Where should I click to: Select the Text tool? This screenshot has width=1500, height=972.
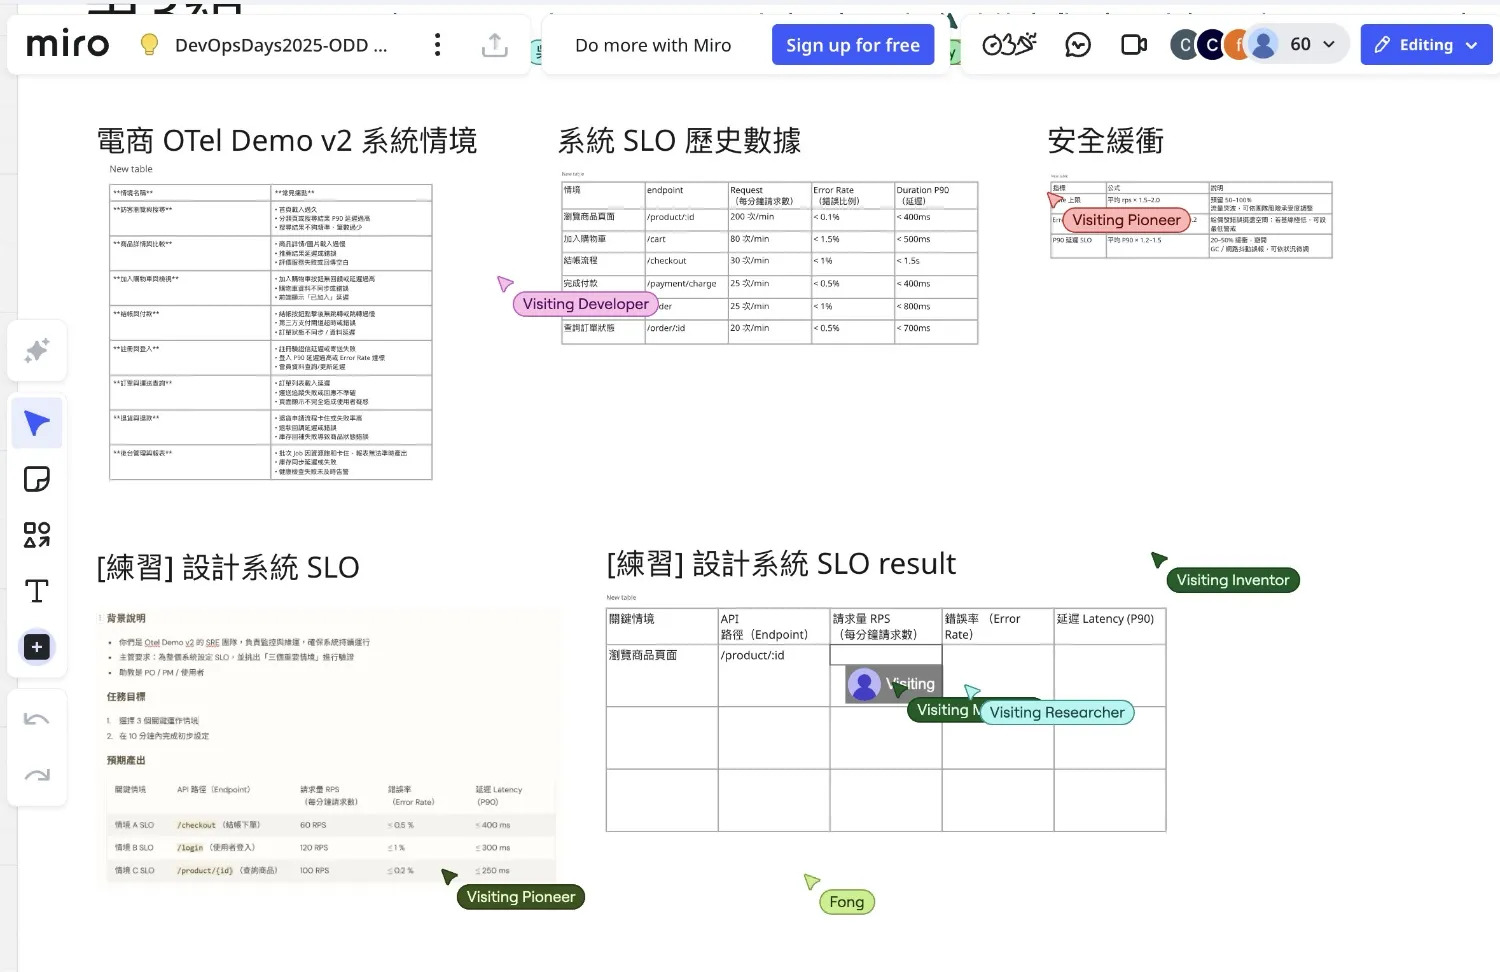click(37, 591)
